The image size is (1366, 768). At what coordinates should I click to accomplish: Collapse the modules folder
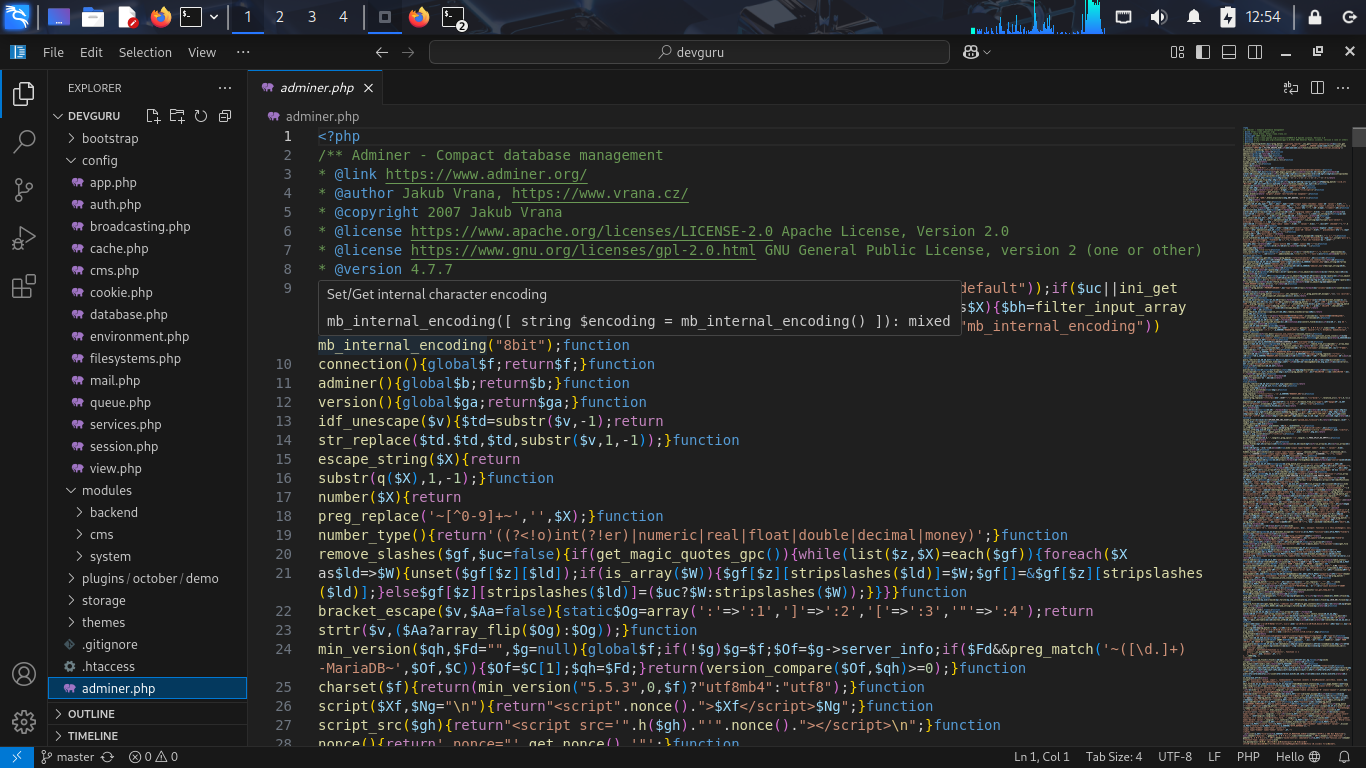(106, 490)
